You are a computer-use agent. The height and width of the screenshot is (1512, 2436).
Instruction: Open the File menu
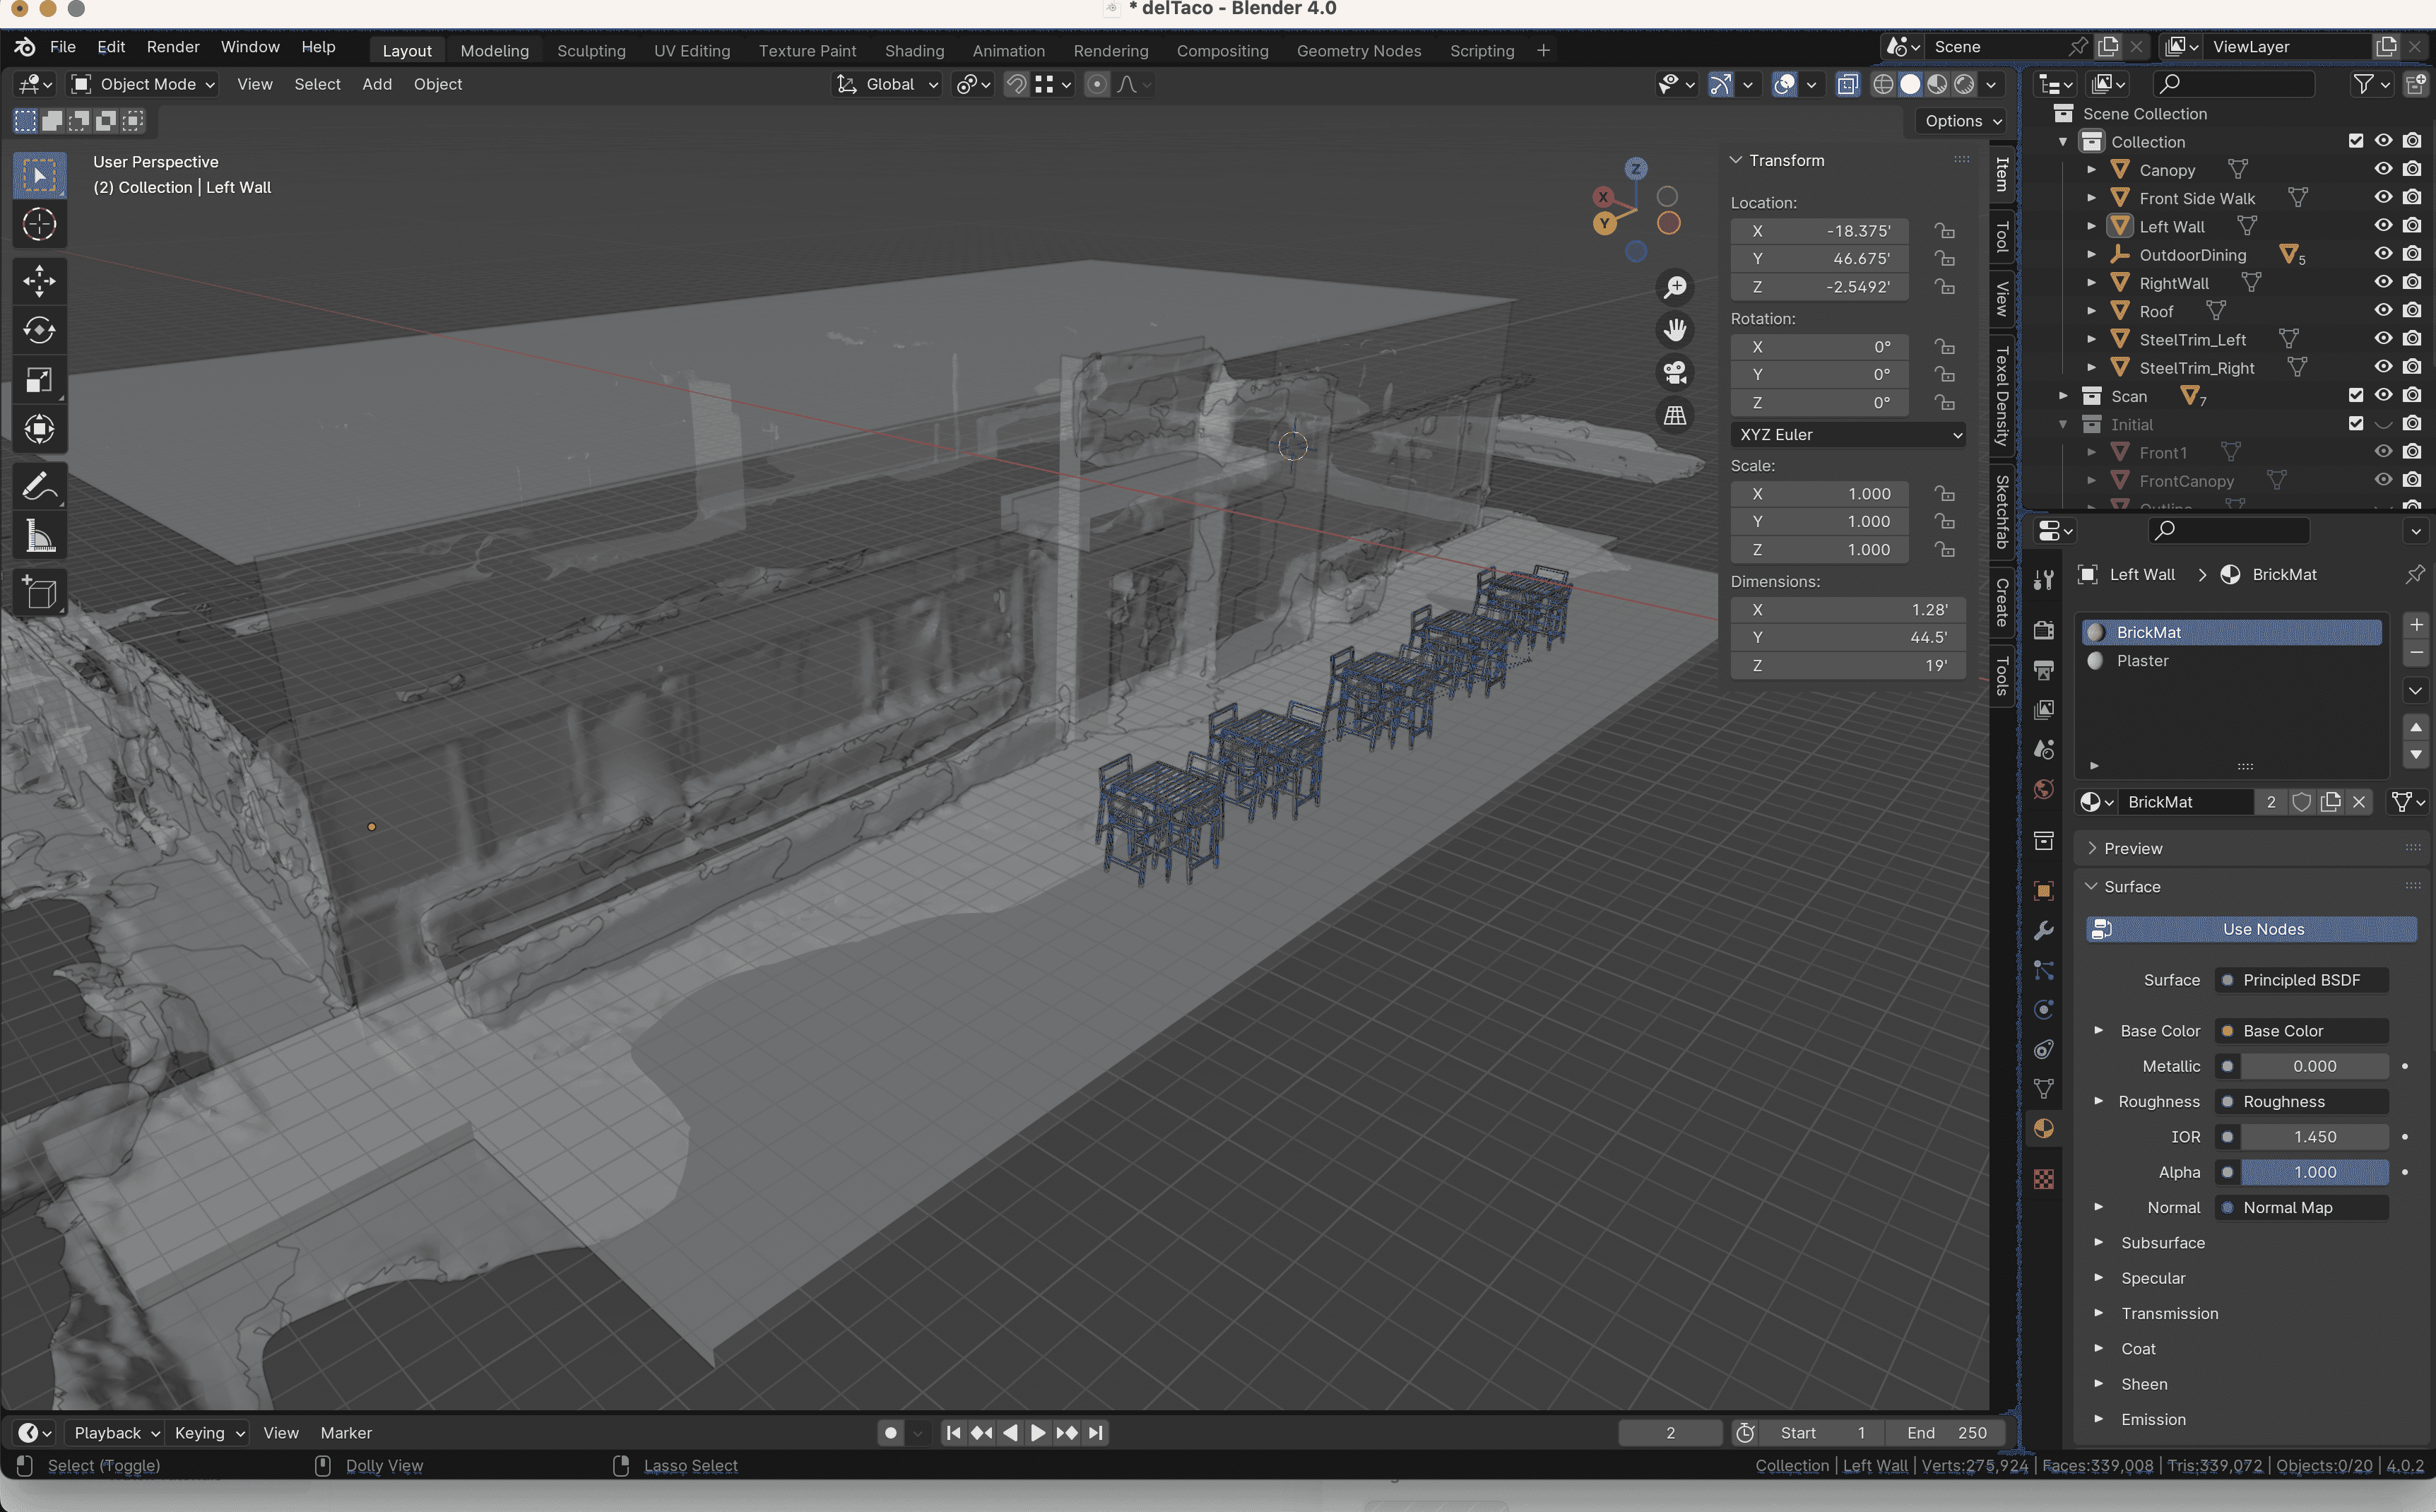tap(62, 47)
